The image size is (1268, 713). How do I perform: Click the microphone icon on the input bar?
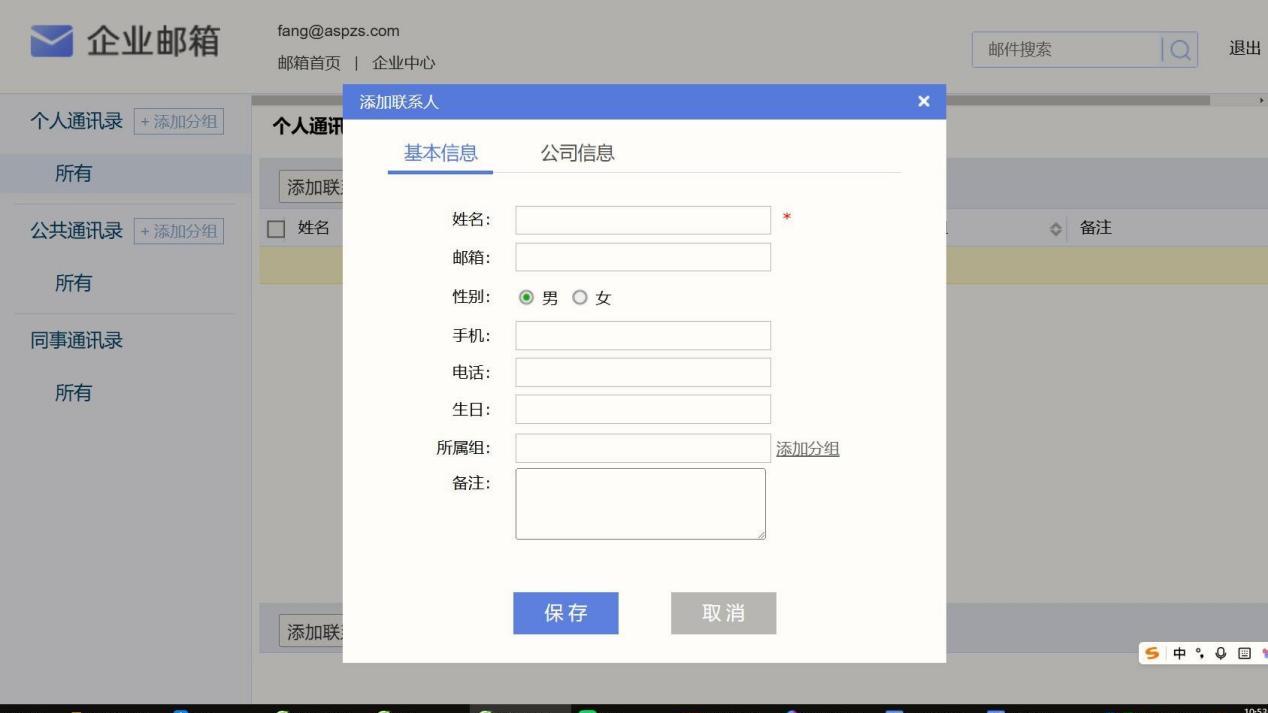pyautogui.click(x=1220, y=653)
